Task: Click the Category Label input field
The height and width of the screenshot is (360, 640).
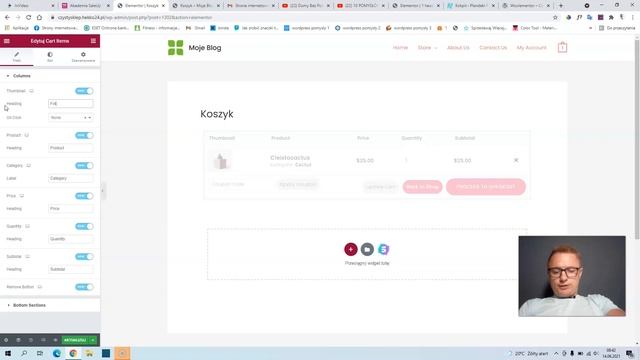Action: (71, 178)
